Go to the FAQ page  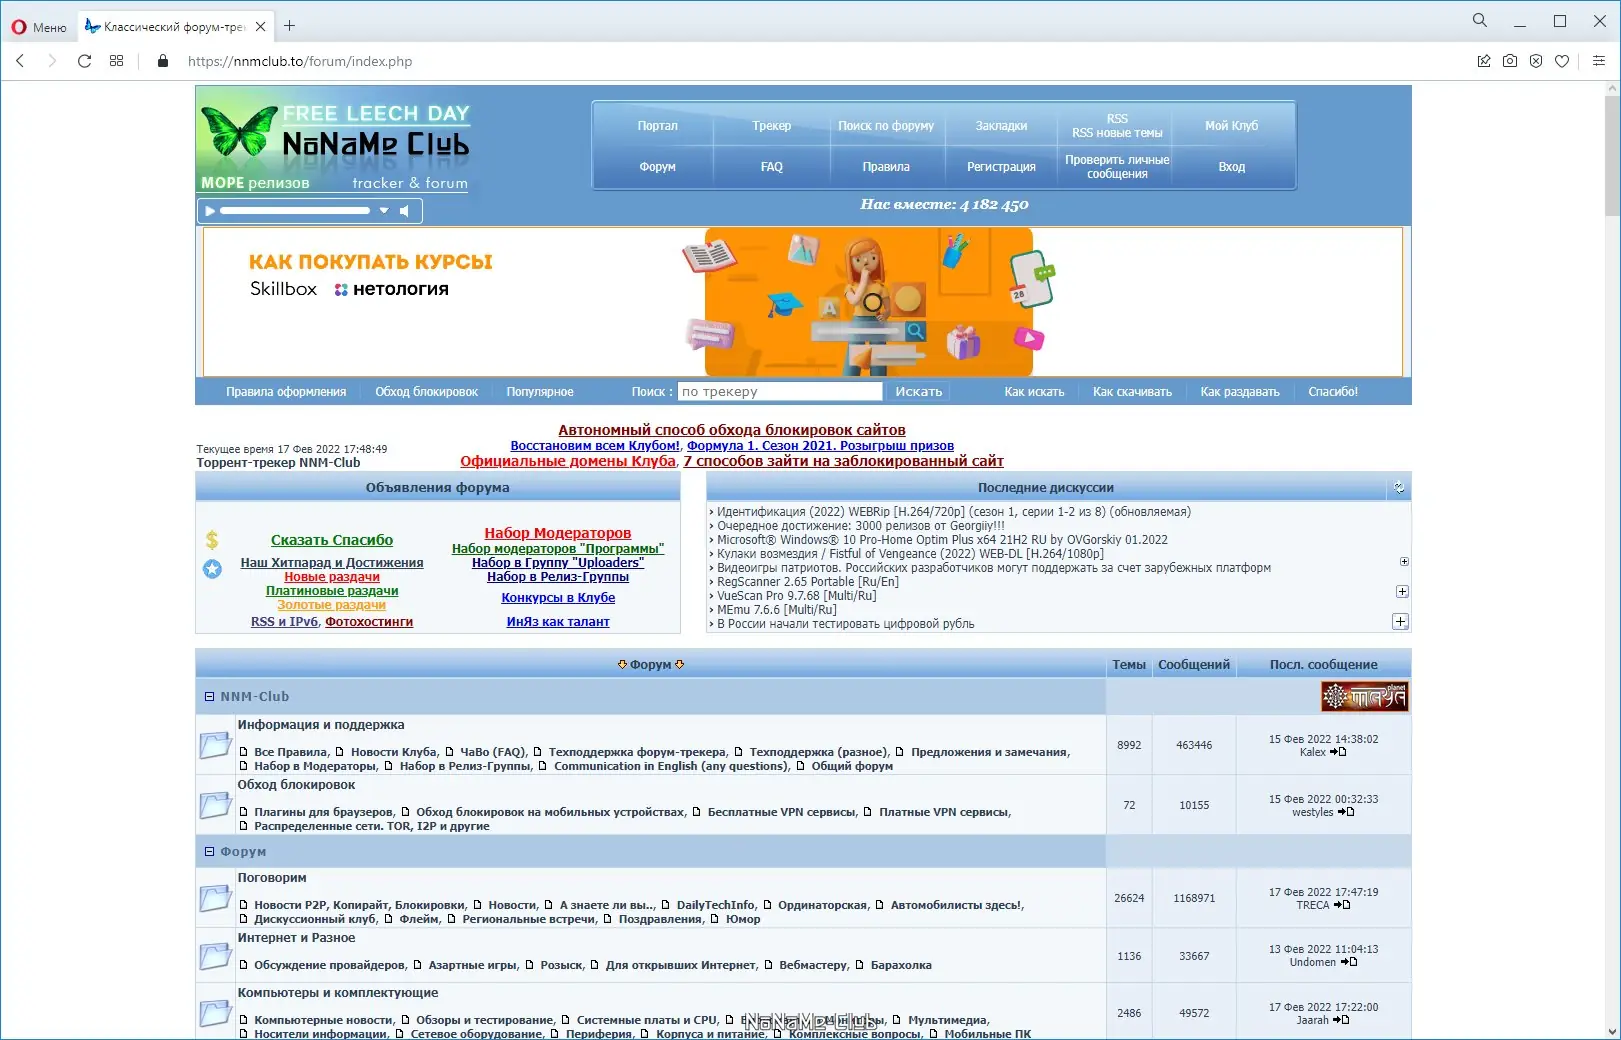pos(772,167)
